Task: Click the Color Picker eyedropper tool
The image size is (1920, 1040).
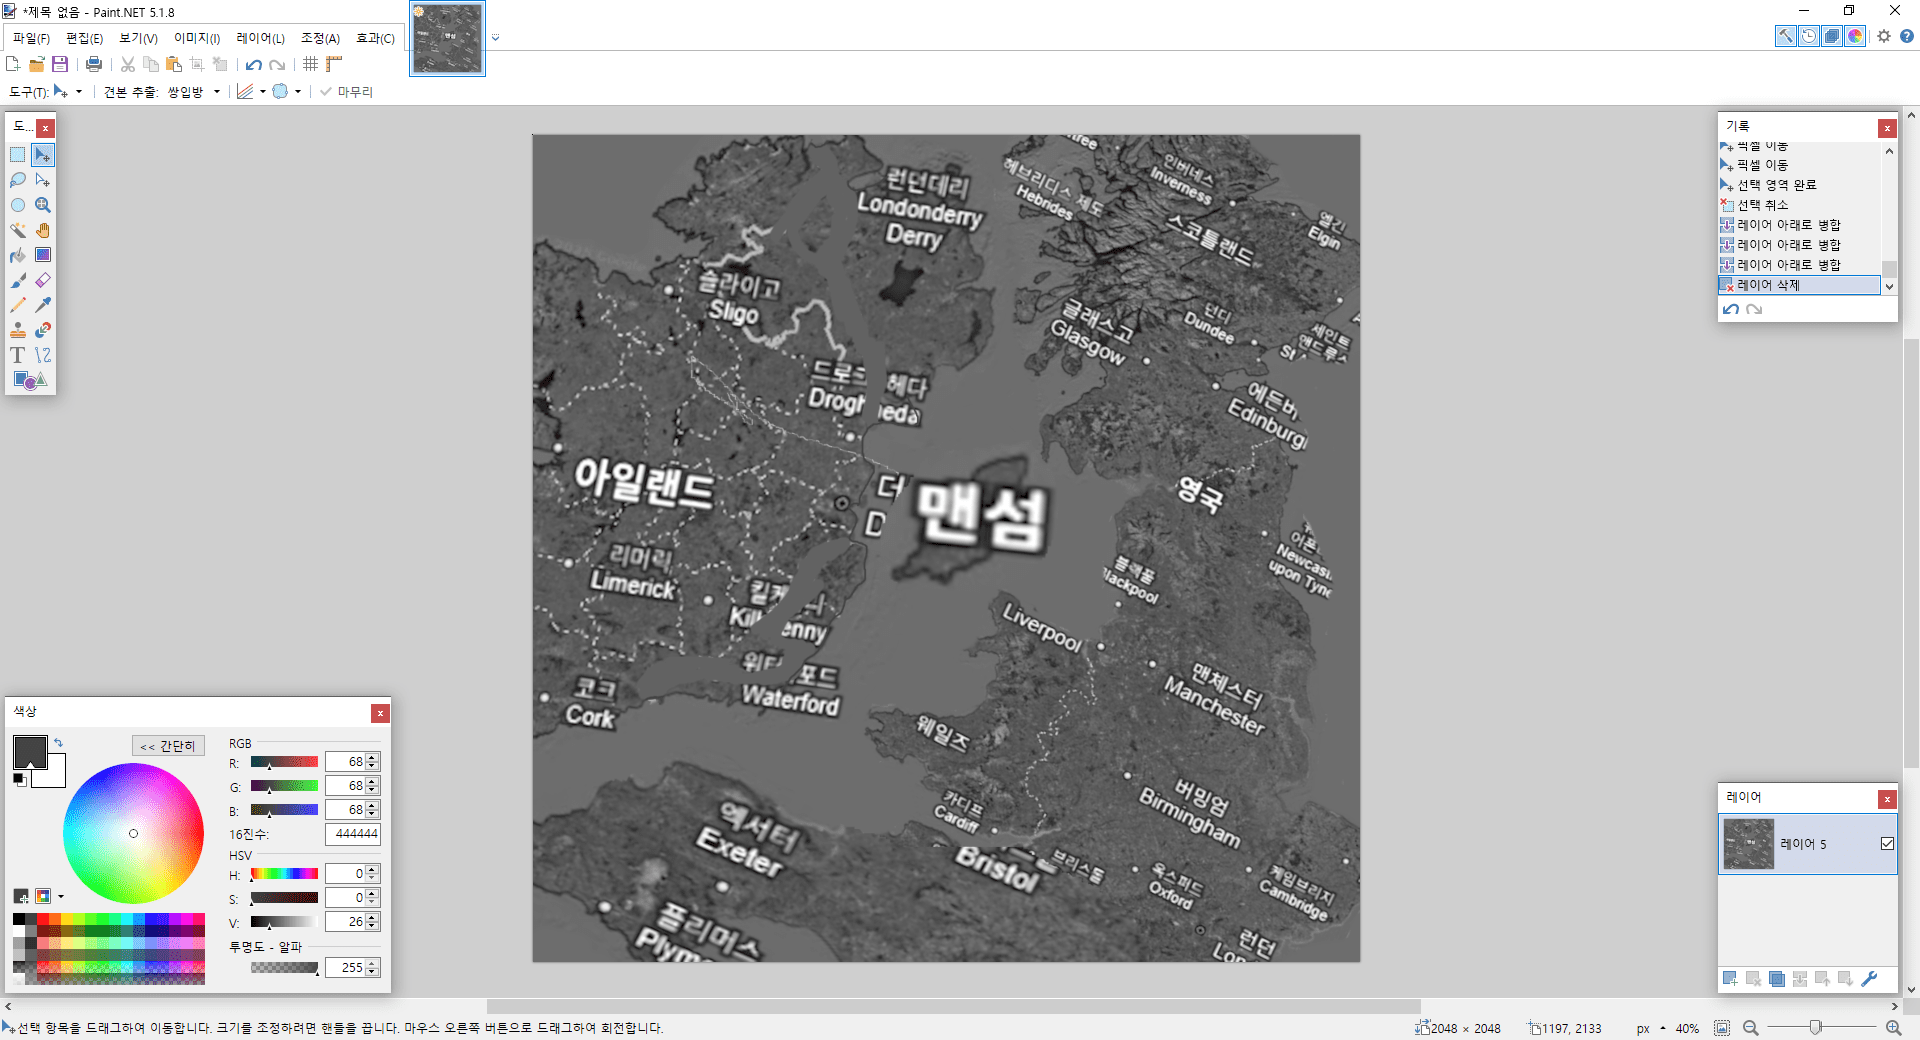Action: pos(43,305)
